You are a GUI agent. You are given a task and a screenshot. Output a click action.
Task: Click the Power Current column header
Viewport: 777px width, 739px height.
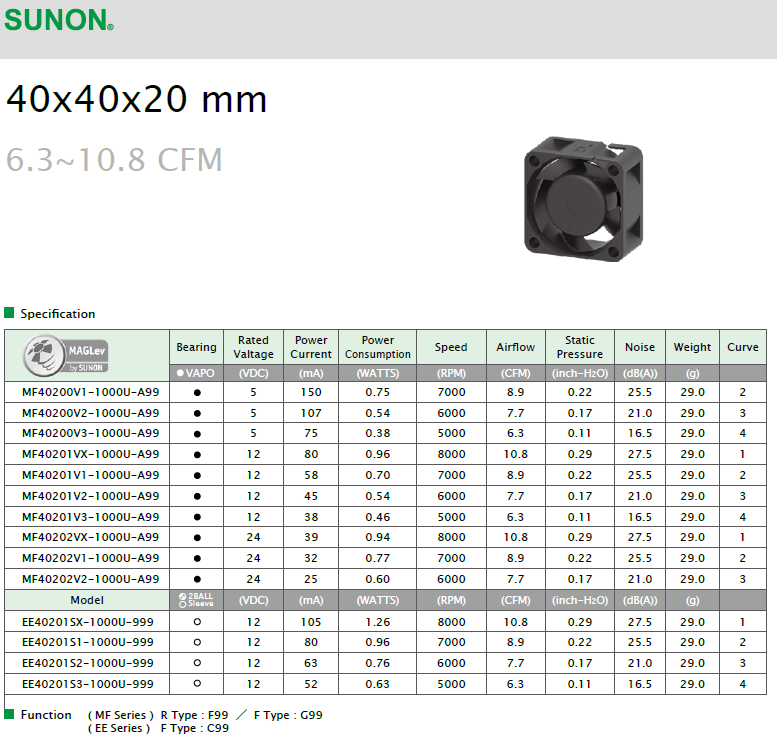coord(311,347)
